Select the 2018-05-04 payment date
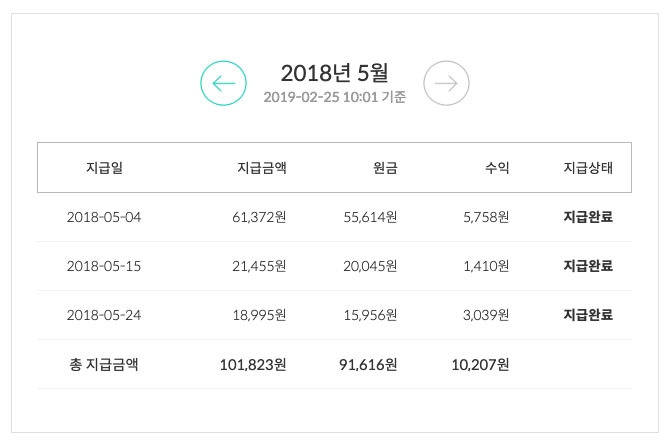Screen dimensions: 668x442 [x=104, y=217]
